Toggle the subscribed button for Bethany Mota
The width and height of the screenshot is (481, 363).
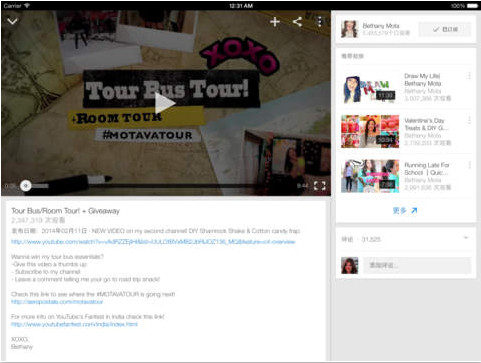point(445,29)
